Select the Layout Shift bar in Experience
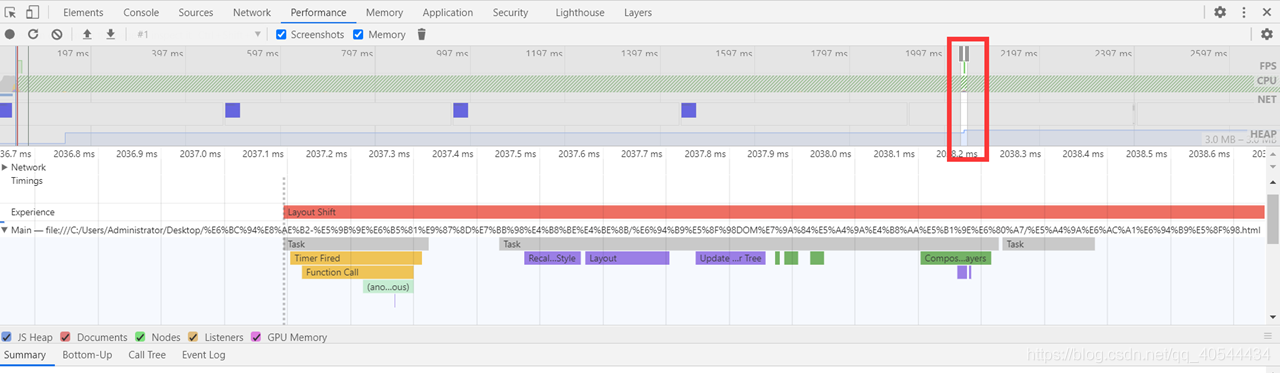Image resolution: width=1280 pixels, height=373 pixels. [x=775, y=212]
